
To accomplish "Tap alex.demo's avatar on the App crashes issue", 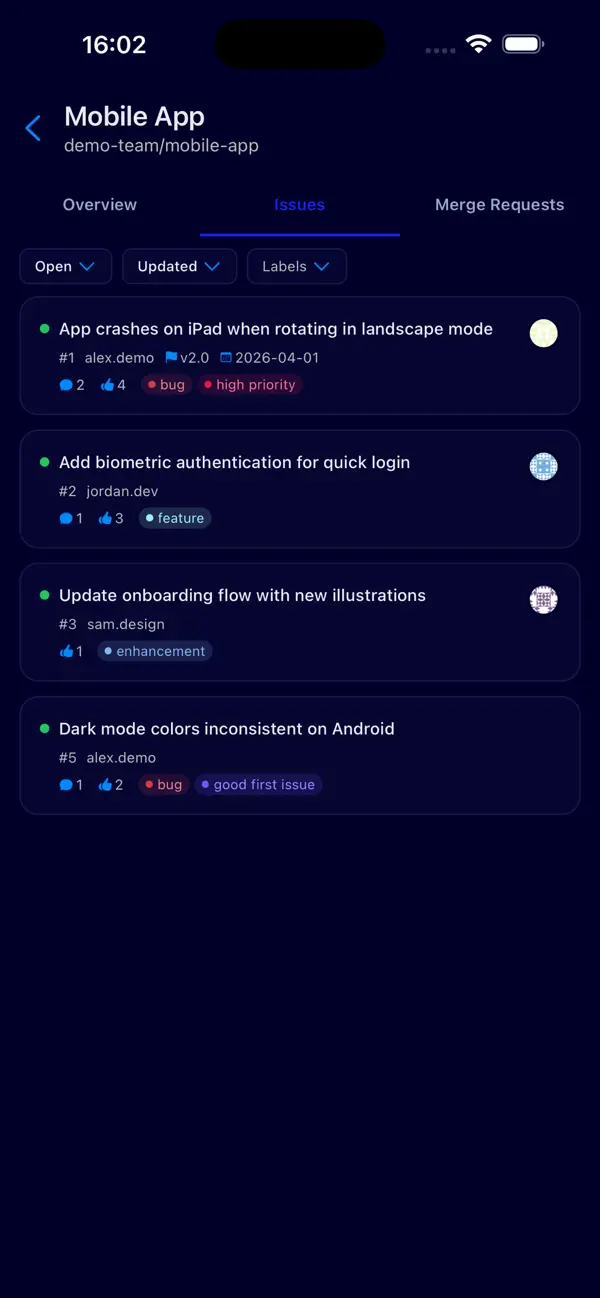I will (x=543, y=332).
